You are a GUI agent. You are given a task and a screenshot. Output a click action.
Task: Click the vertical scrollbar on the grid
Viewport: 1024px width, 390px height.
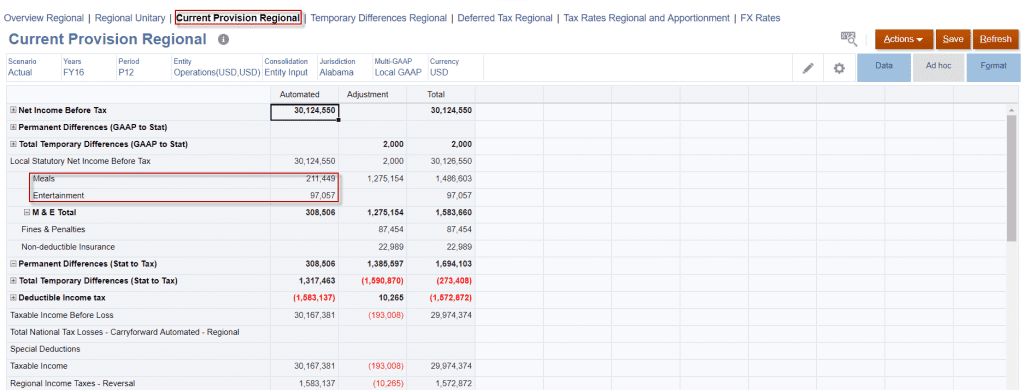(x=1012, y=176)
